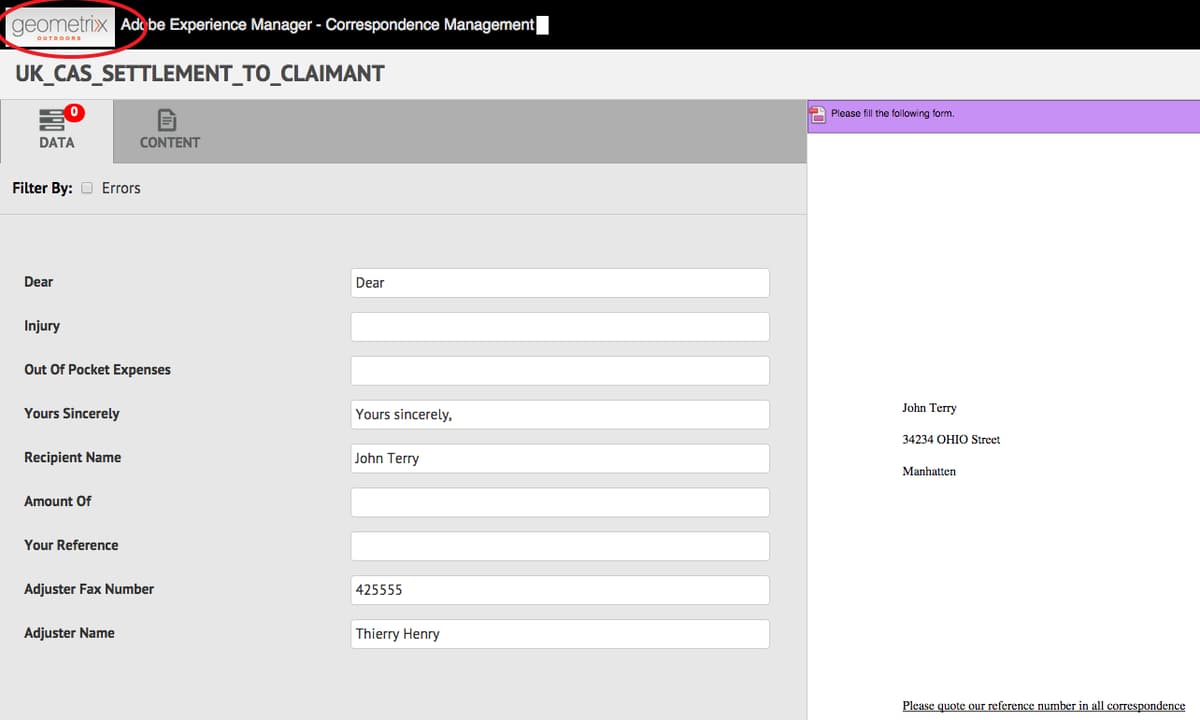This screenshot has width=1200, height=720.
Task: Click the purple 'Please fill the following form' banner
Action: coord(1000,113)
